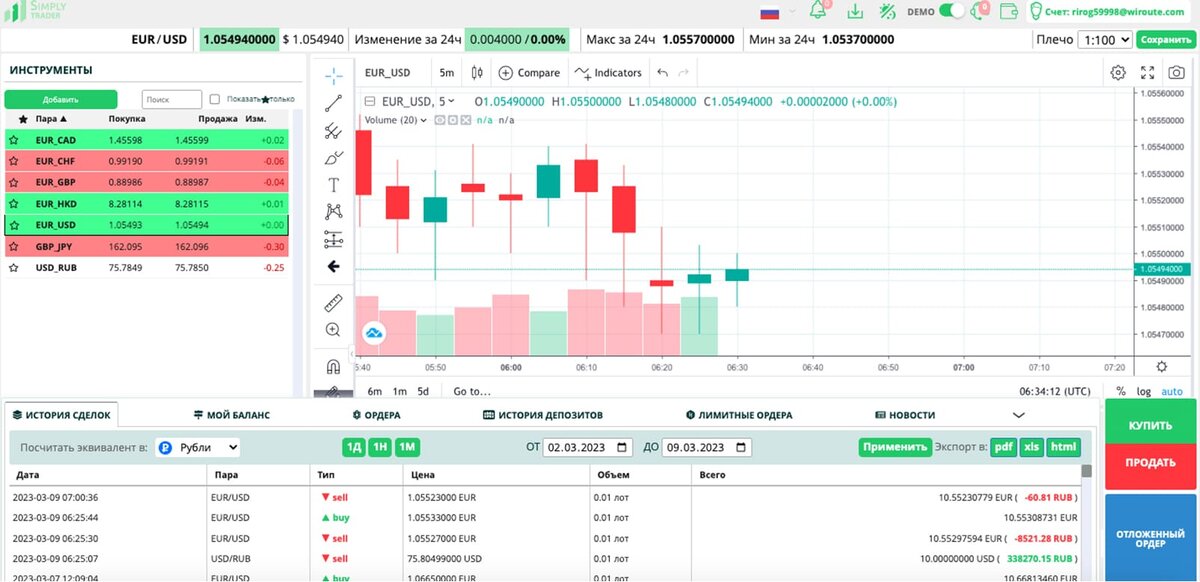The height and width of the screenshot is (582, 1200).
Task: Open the percent bonus icon
Action: point(886,12)
